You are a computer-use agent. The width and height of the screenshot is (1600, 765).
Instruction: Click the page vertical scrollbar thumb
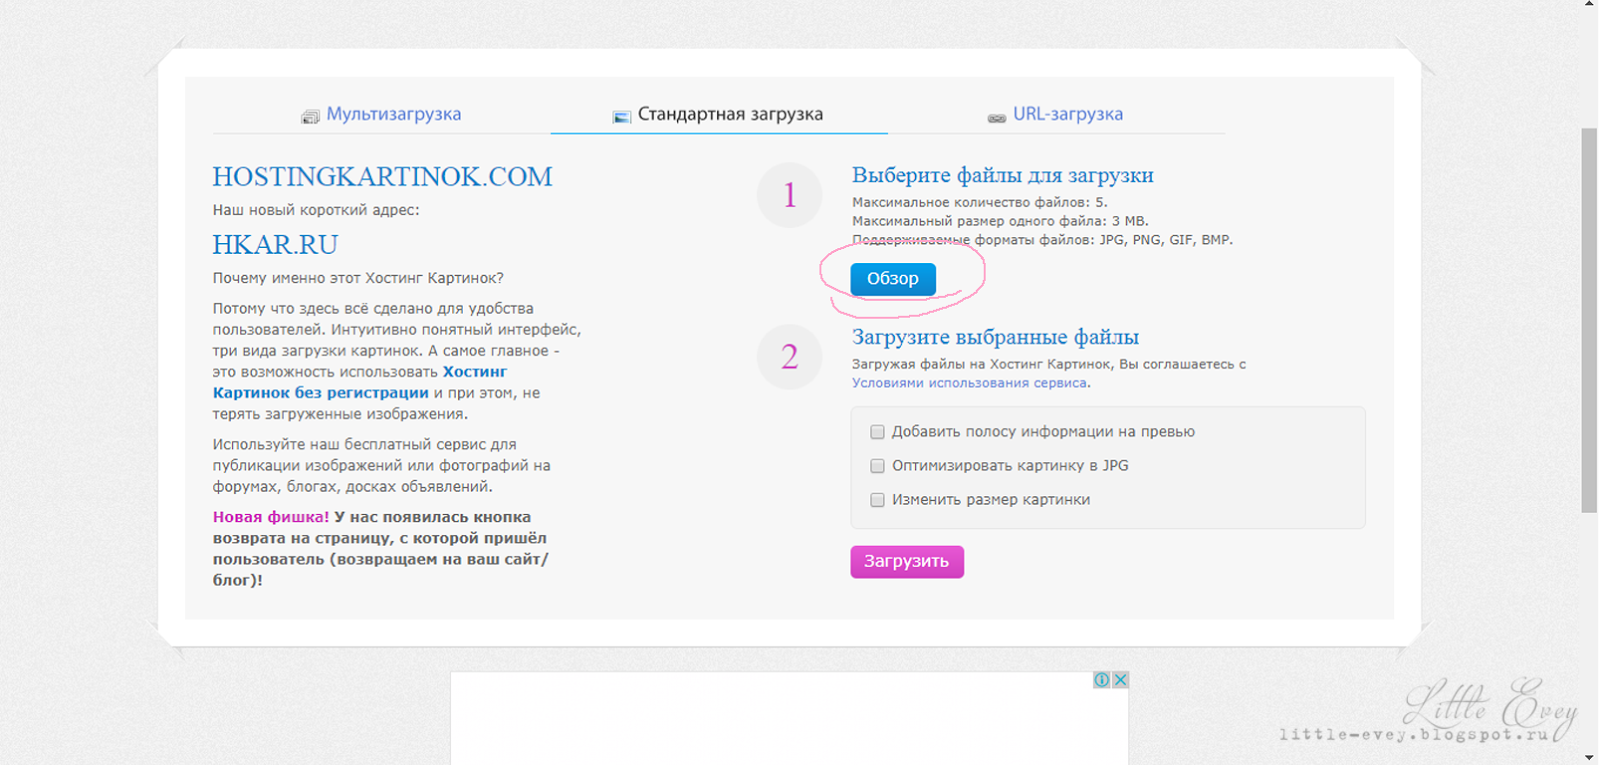pyautogui.click(x=1589, y=320)
